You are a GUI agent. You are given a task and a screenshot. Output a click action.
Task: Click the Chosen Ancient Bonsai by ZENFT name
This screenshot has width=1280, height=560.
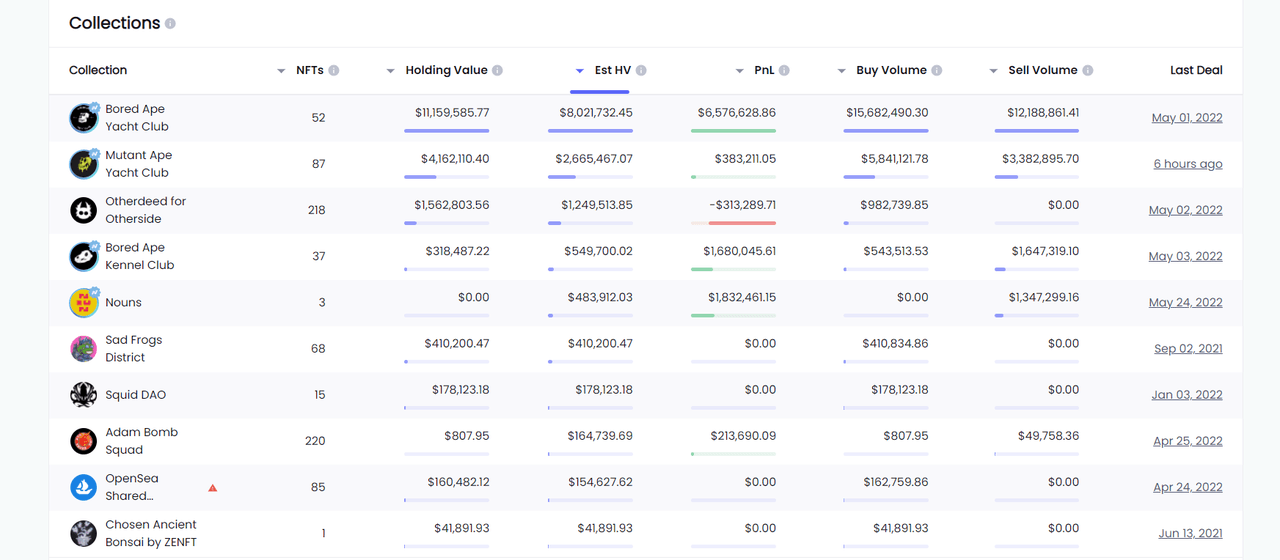(151, 533)
